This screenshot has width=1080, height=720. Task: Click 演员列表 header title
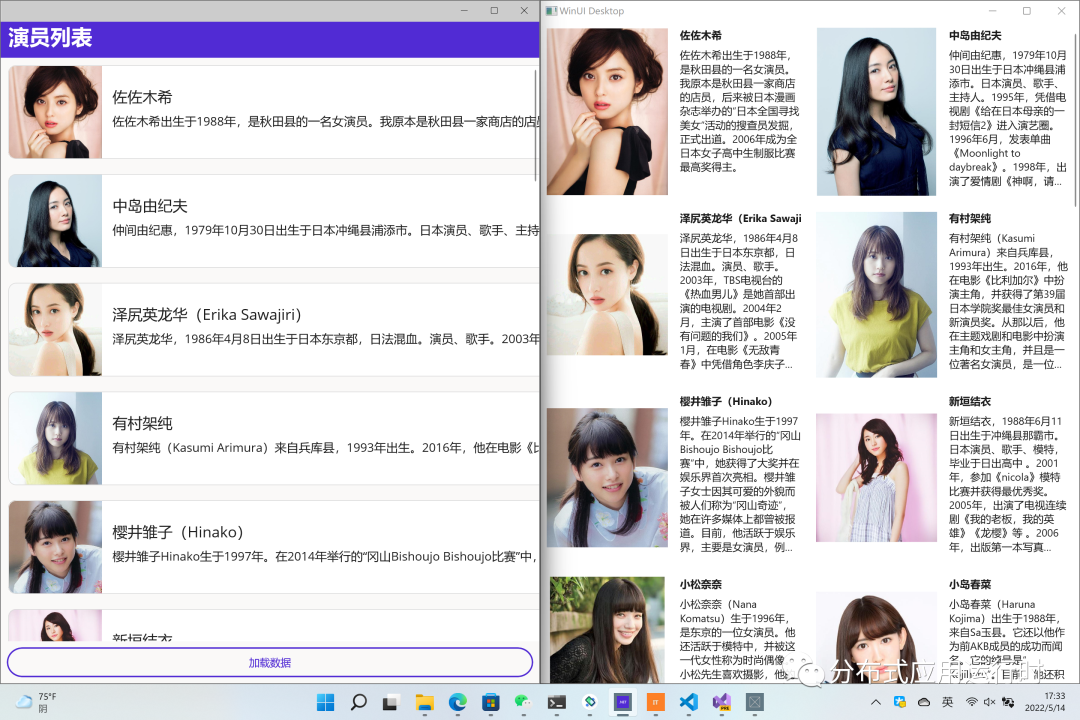point(50,38)
